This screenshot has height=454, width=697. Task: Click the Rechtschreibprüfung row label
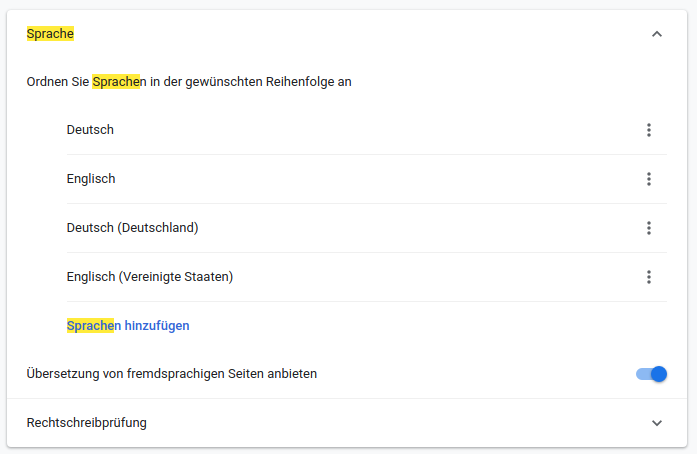click(87, 422)
